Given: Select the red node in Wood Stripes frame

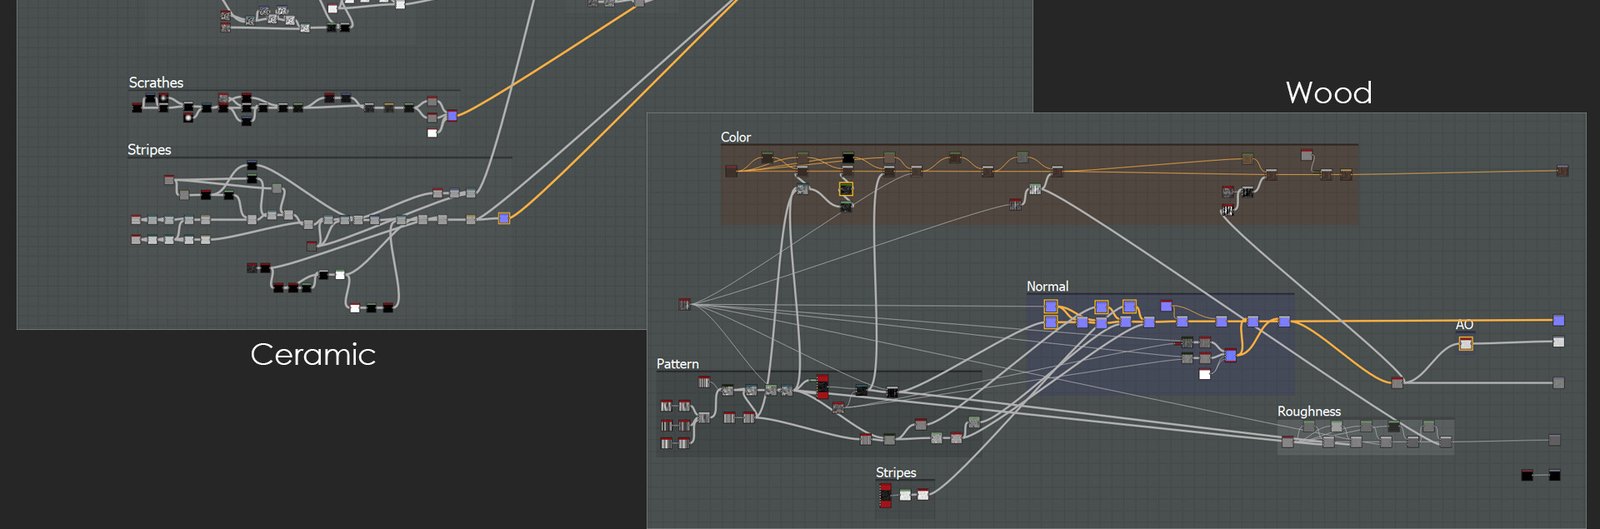Looking at the screenshot, I should (885, 493).
